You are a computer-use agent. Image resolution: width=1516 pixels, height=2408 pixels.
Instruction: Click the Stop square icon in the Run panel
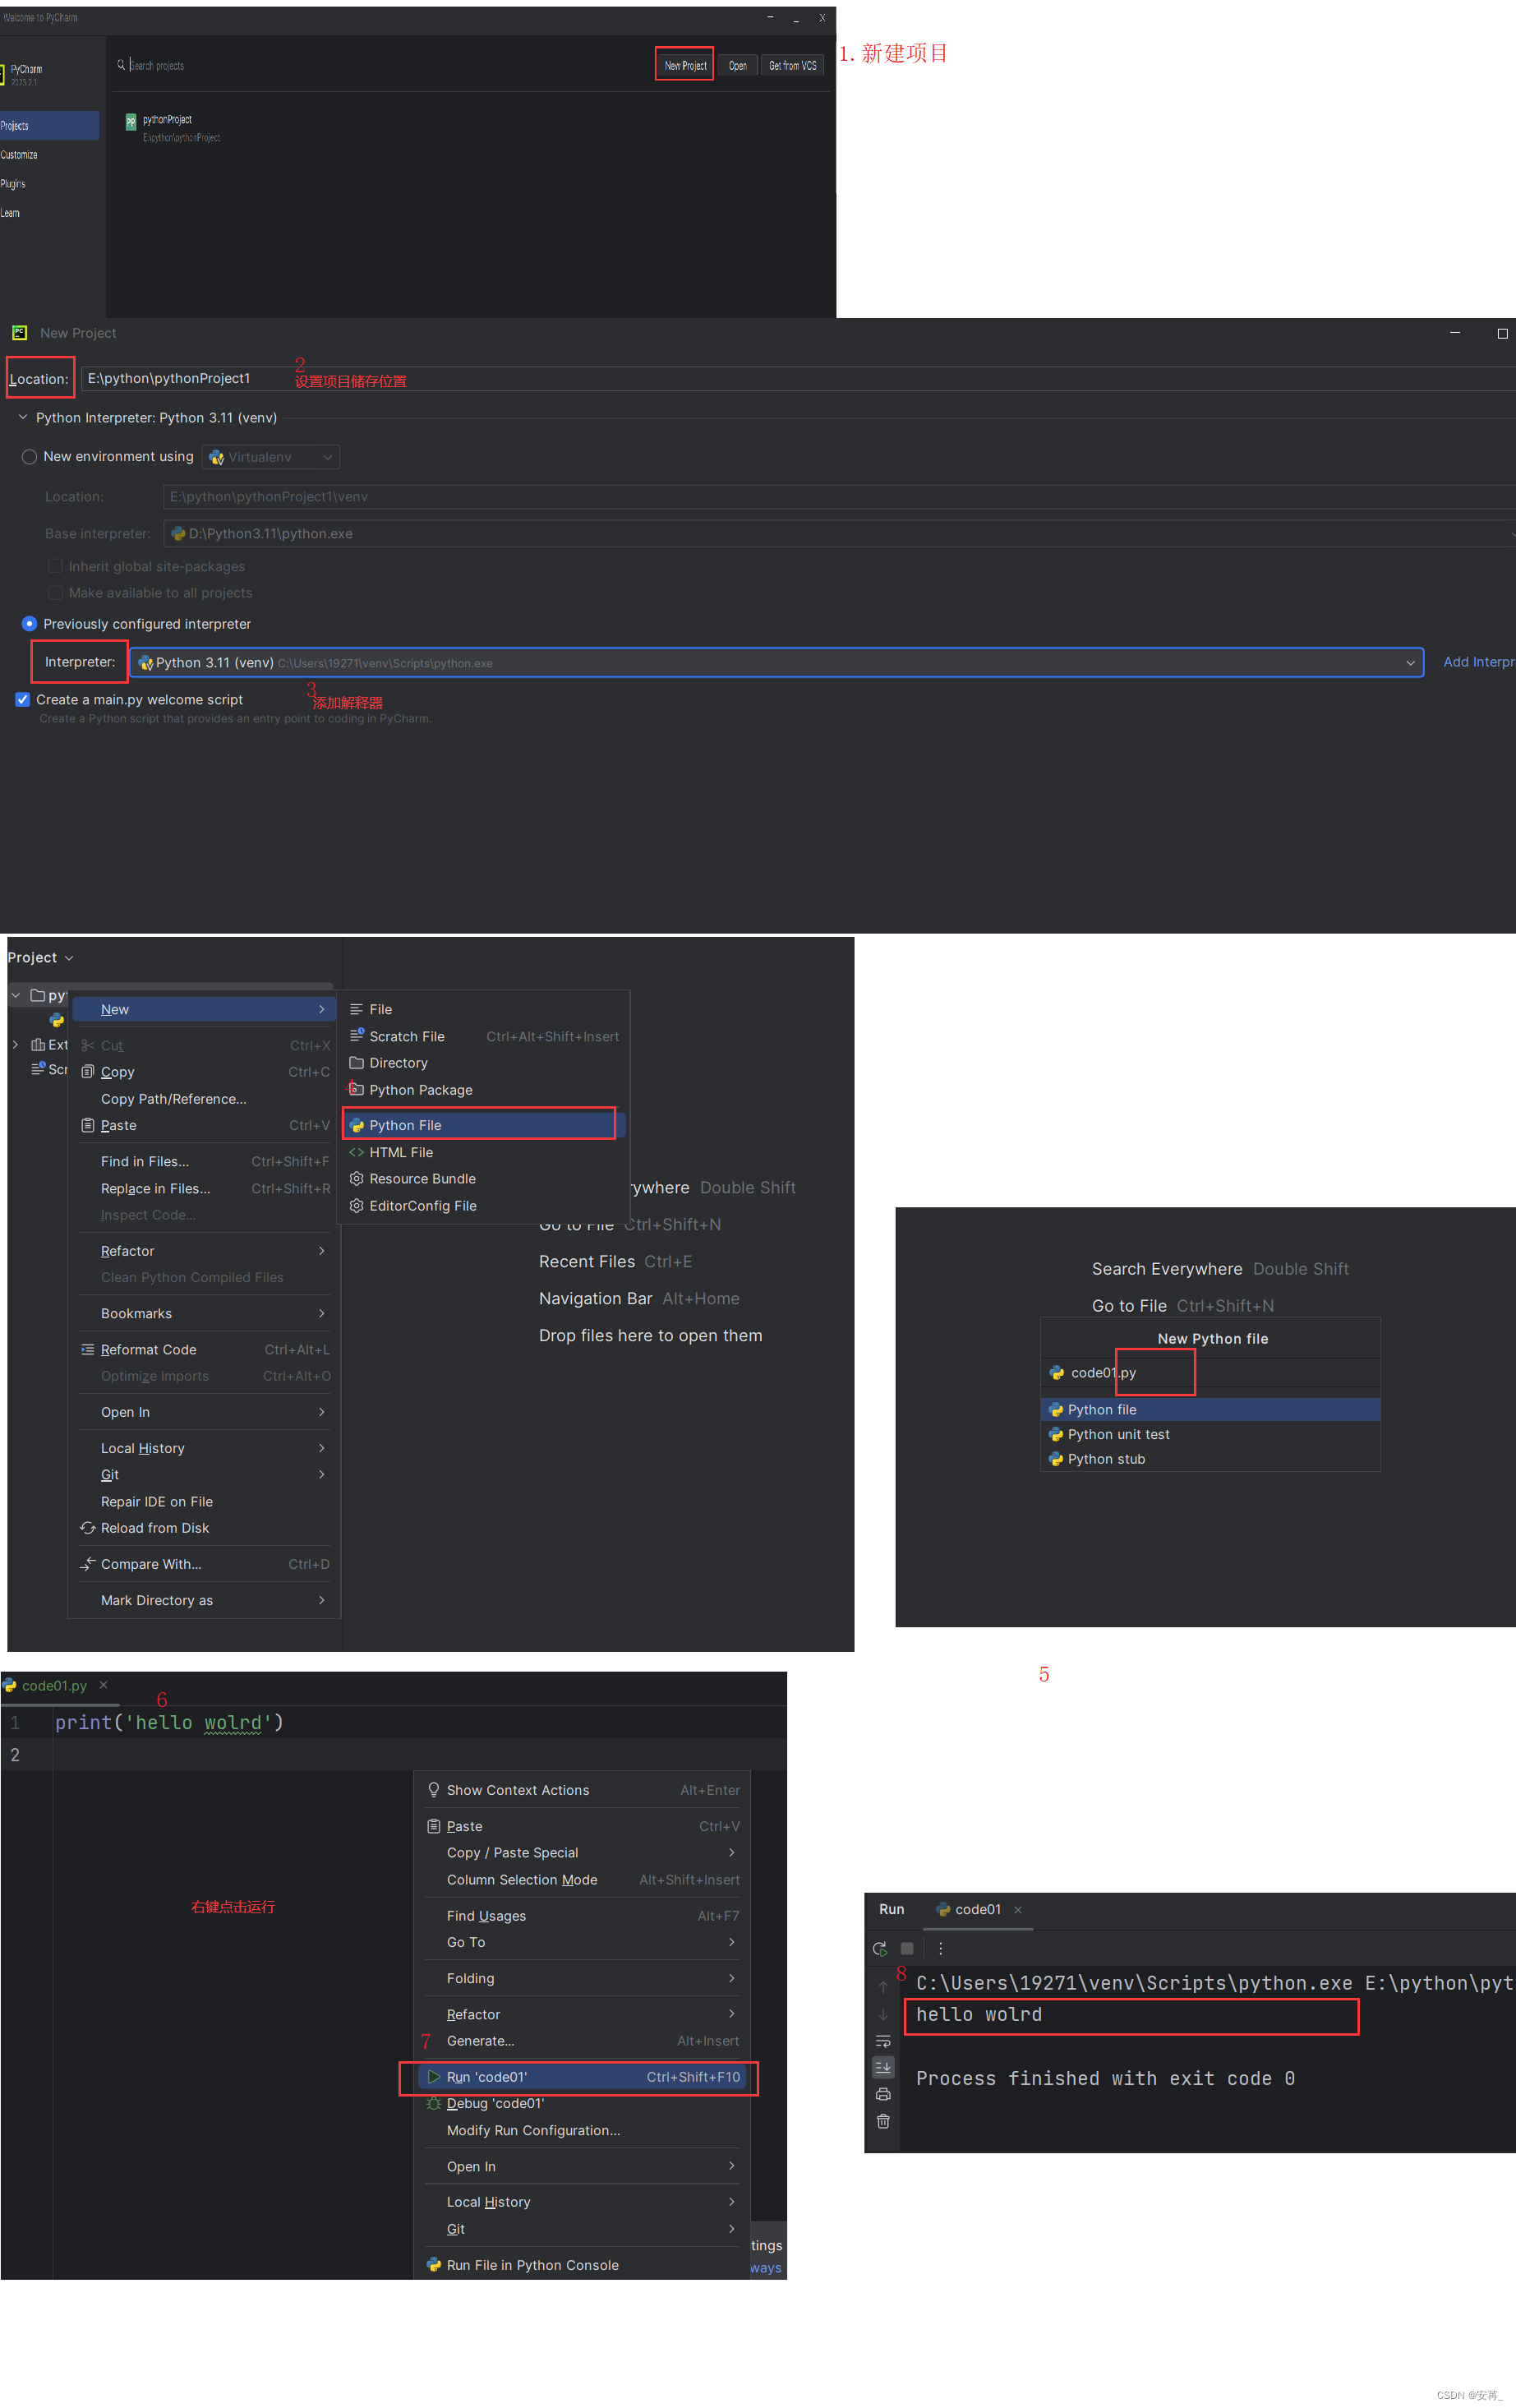[907, 1948]
